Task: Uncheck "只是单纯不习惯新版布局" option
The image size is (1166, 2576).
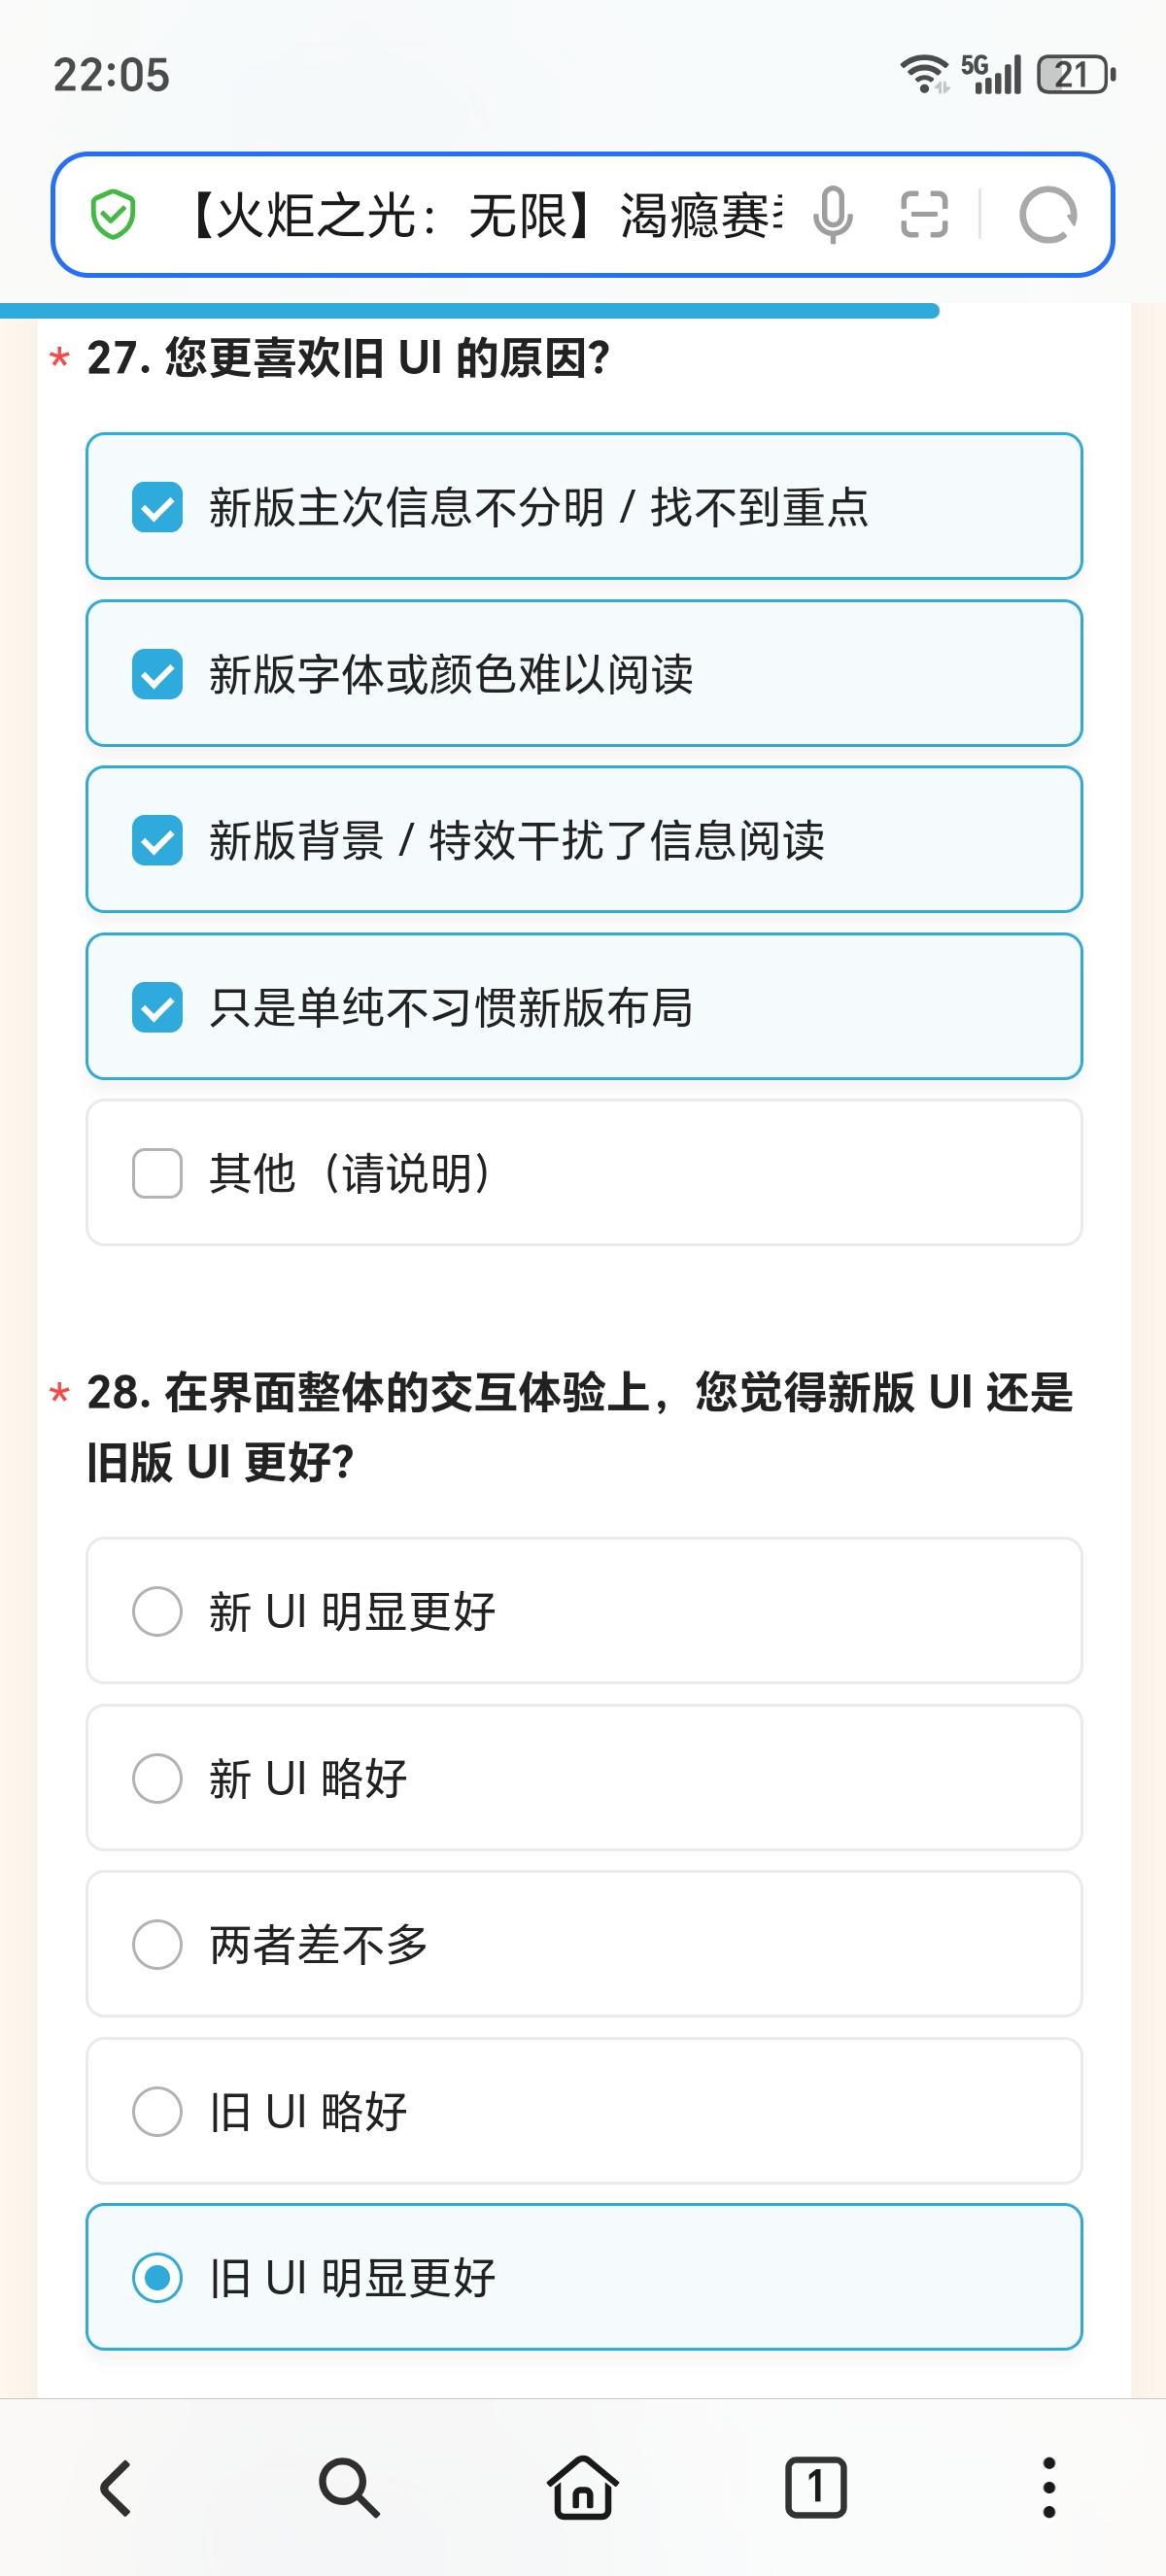Action: [x=157, y=1007]
